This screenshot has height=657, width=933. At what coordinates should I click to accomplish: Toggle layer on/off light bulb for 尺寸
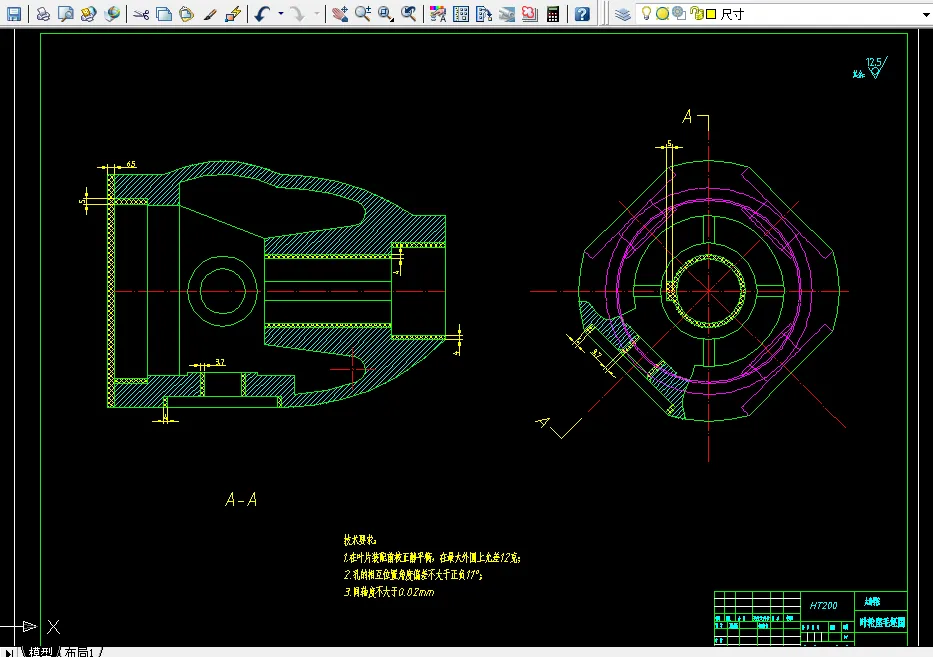(646, 14)
